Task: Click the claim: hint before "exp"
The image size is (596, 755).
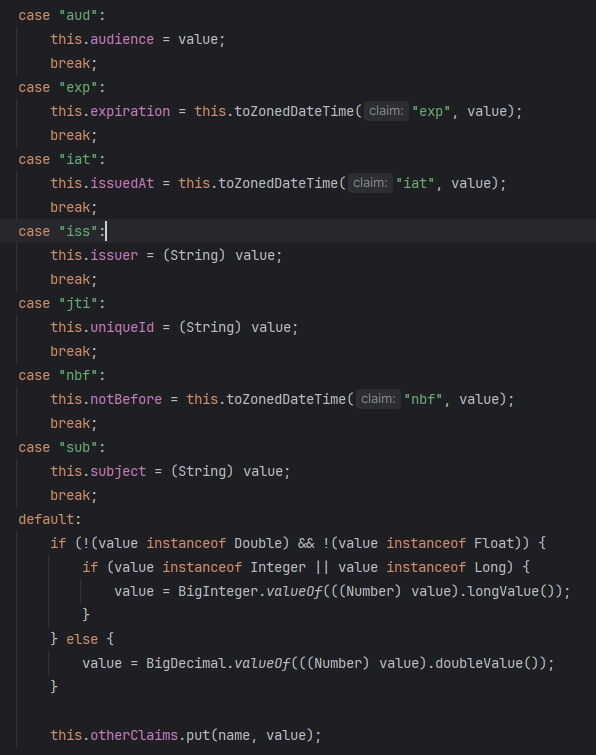Action: (386, 111)
